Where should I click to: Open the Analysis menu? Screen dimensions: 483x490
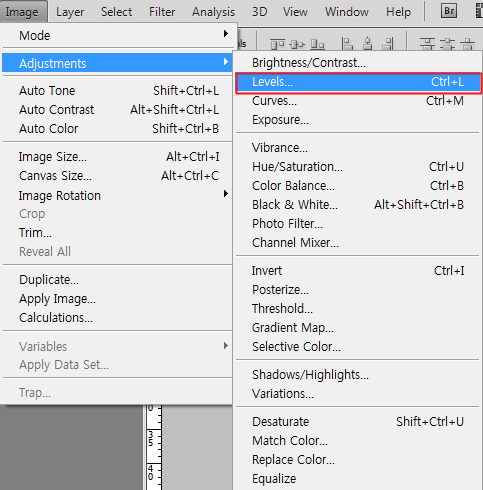pos(213,12)
